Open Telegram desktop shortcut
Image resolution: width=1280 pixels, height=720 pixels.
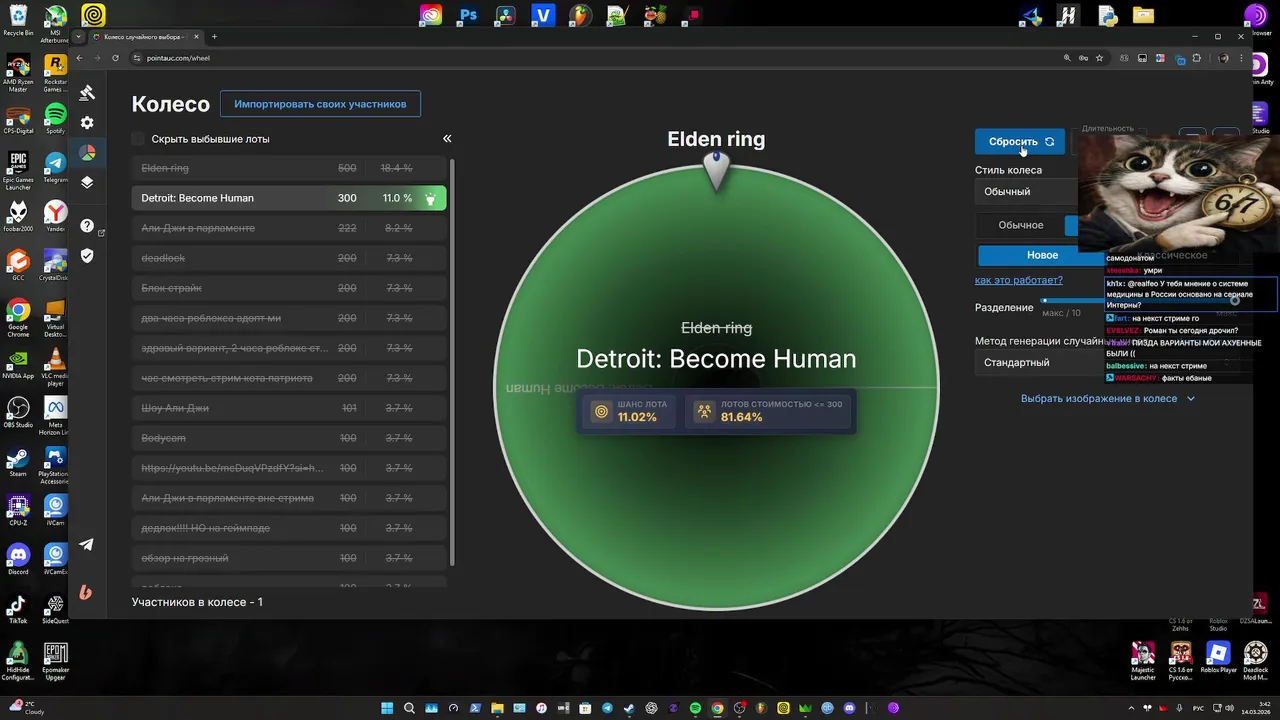click(55, 167)
